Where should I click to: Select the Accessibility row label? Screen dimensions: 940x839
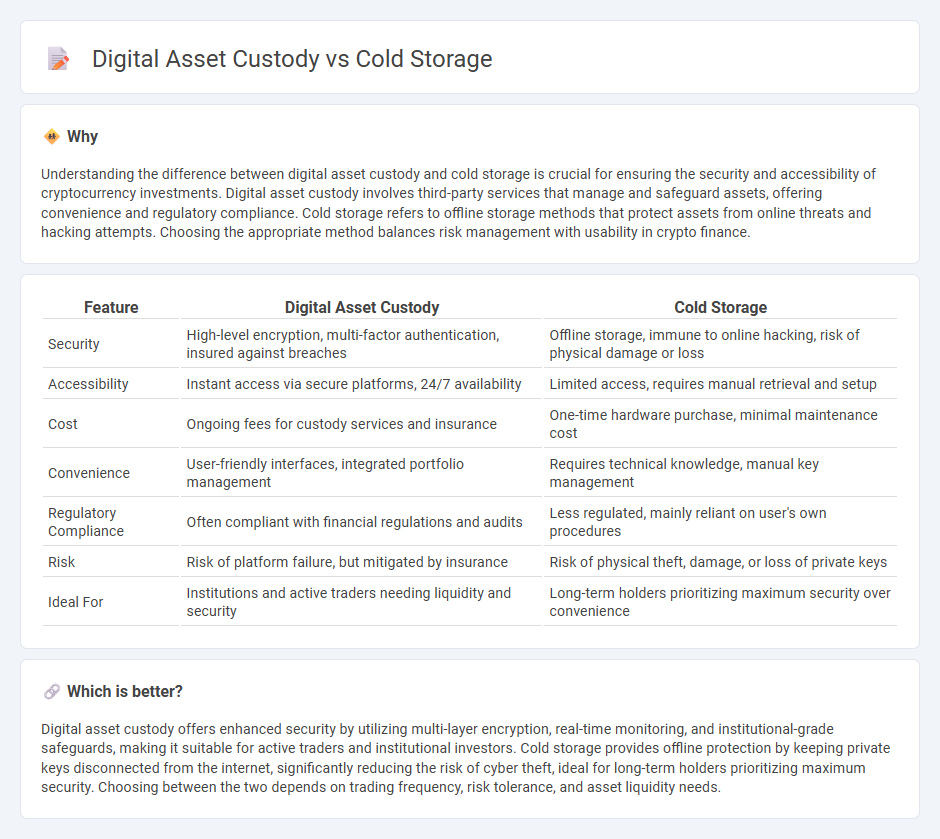click(88, 384)
